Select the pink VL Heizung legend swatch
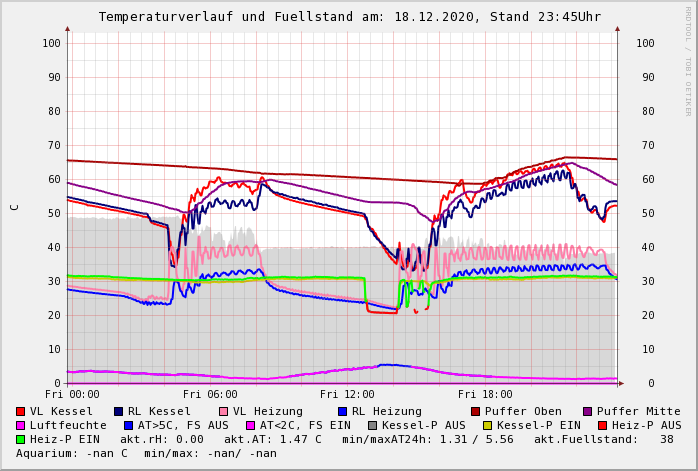 tap(224, 411)
